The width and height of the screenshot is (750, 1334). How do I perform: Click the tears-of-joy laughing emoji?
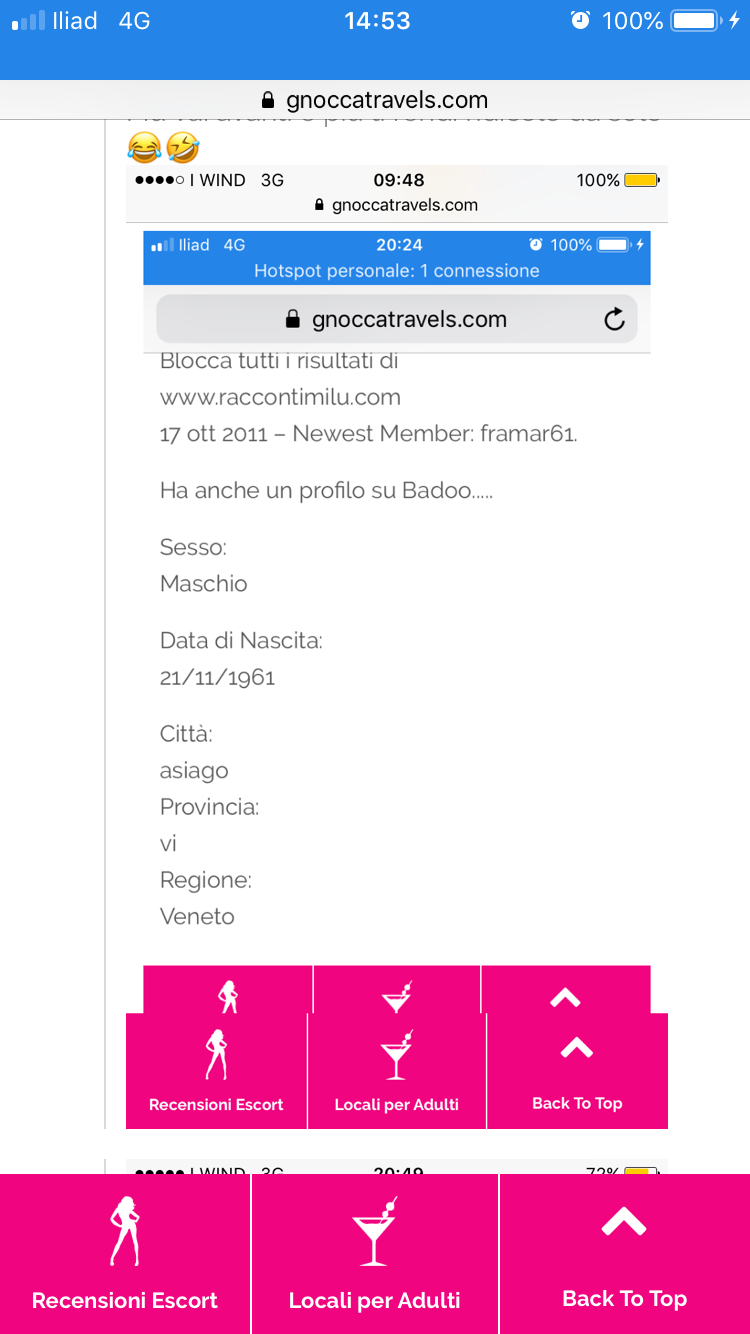coord(144,149)
